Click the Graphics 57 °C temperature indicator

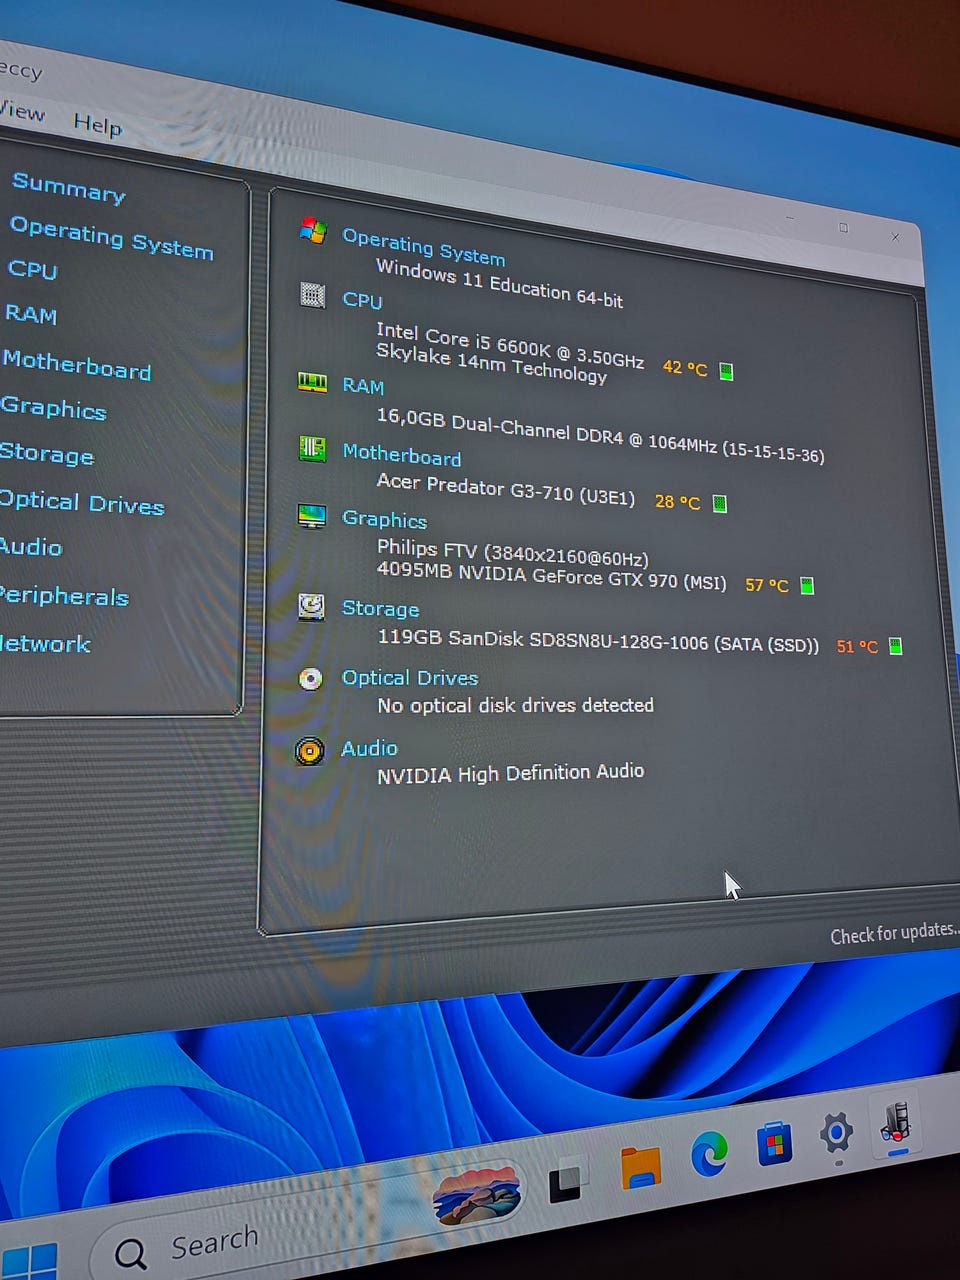[779, 585]
